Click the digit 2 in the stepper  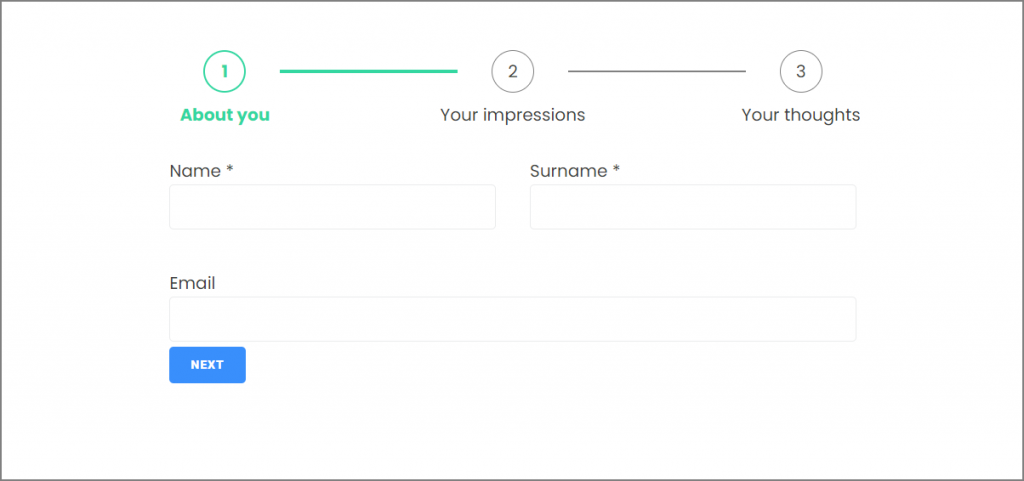tap(513, 71)
